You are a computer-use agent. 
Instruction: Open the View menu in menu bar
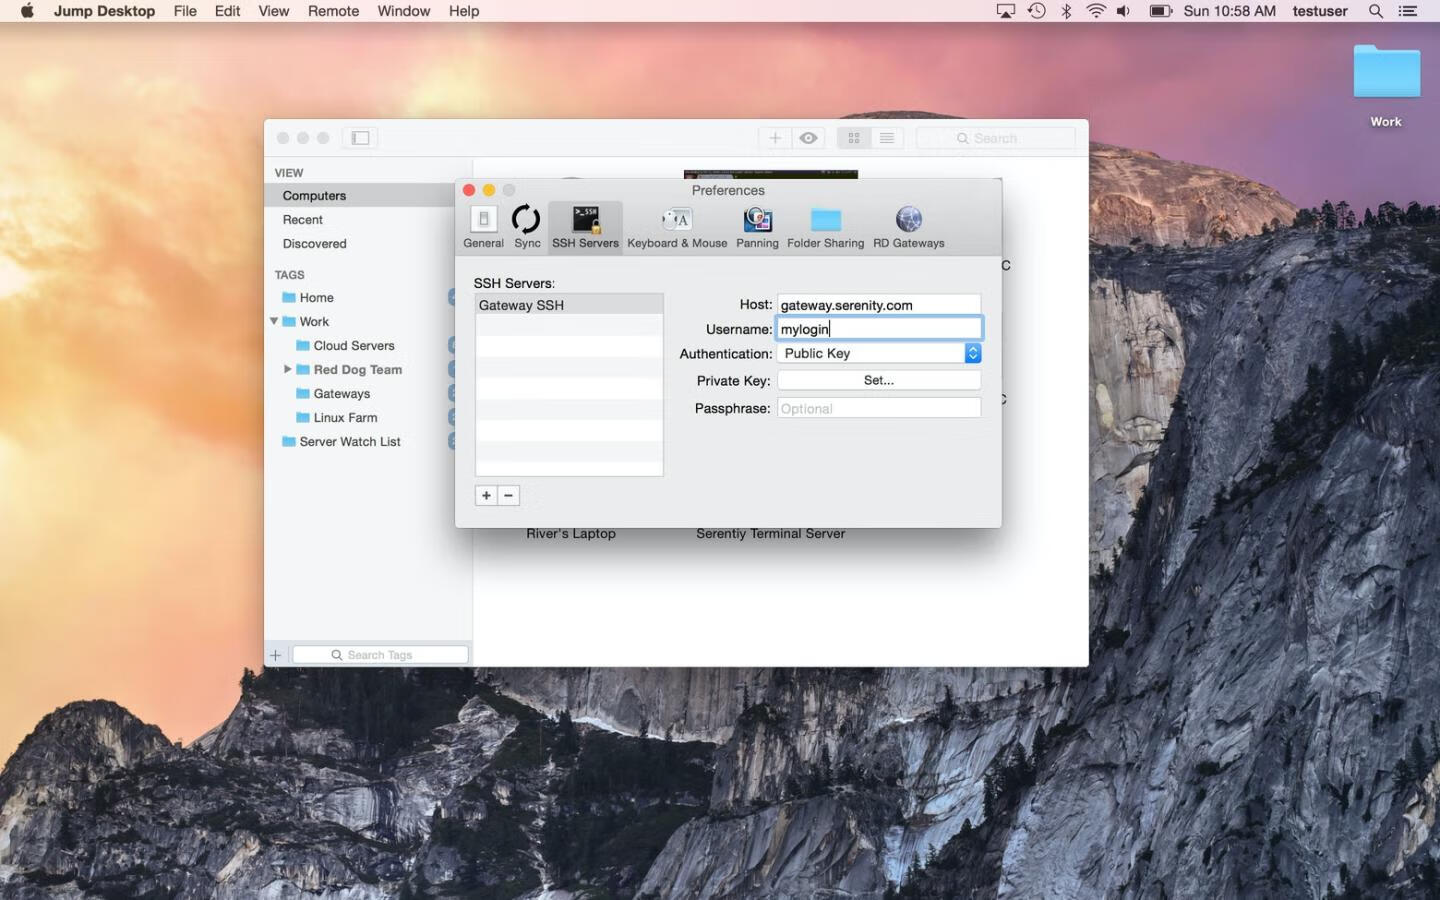click(x=273, y=11)
